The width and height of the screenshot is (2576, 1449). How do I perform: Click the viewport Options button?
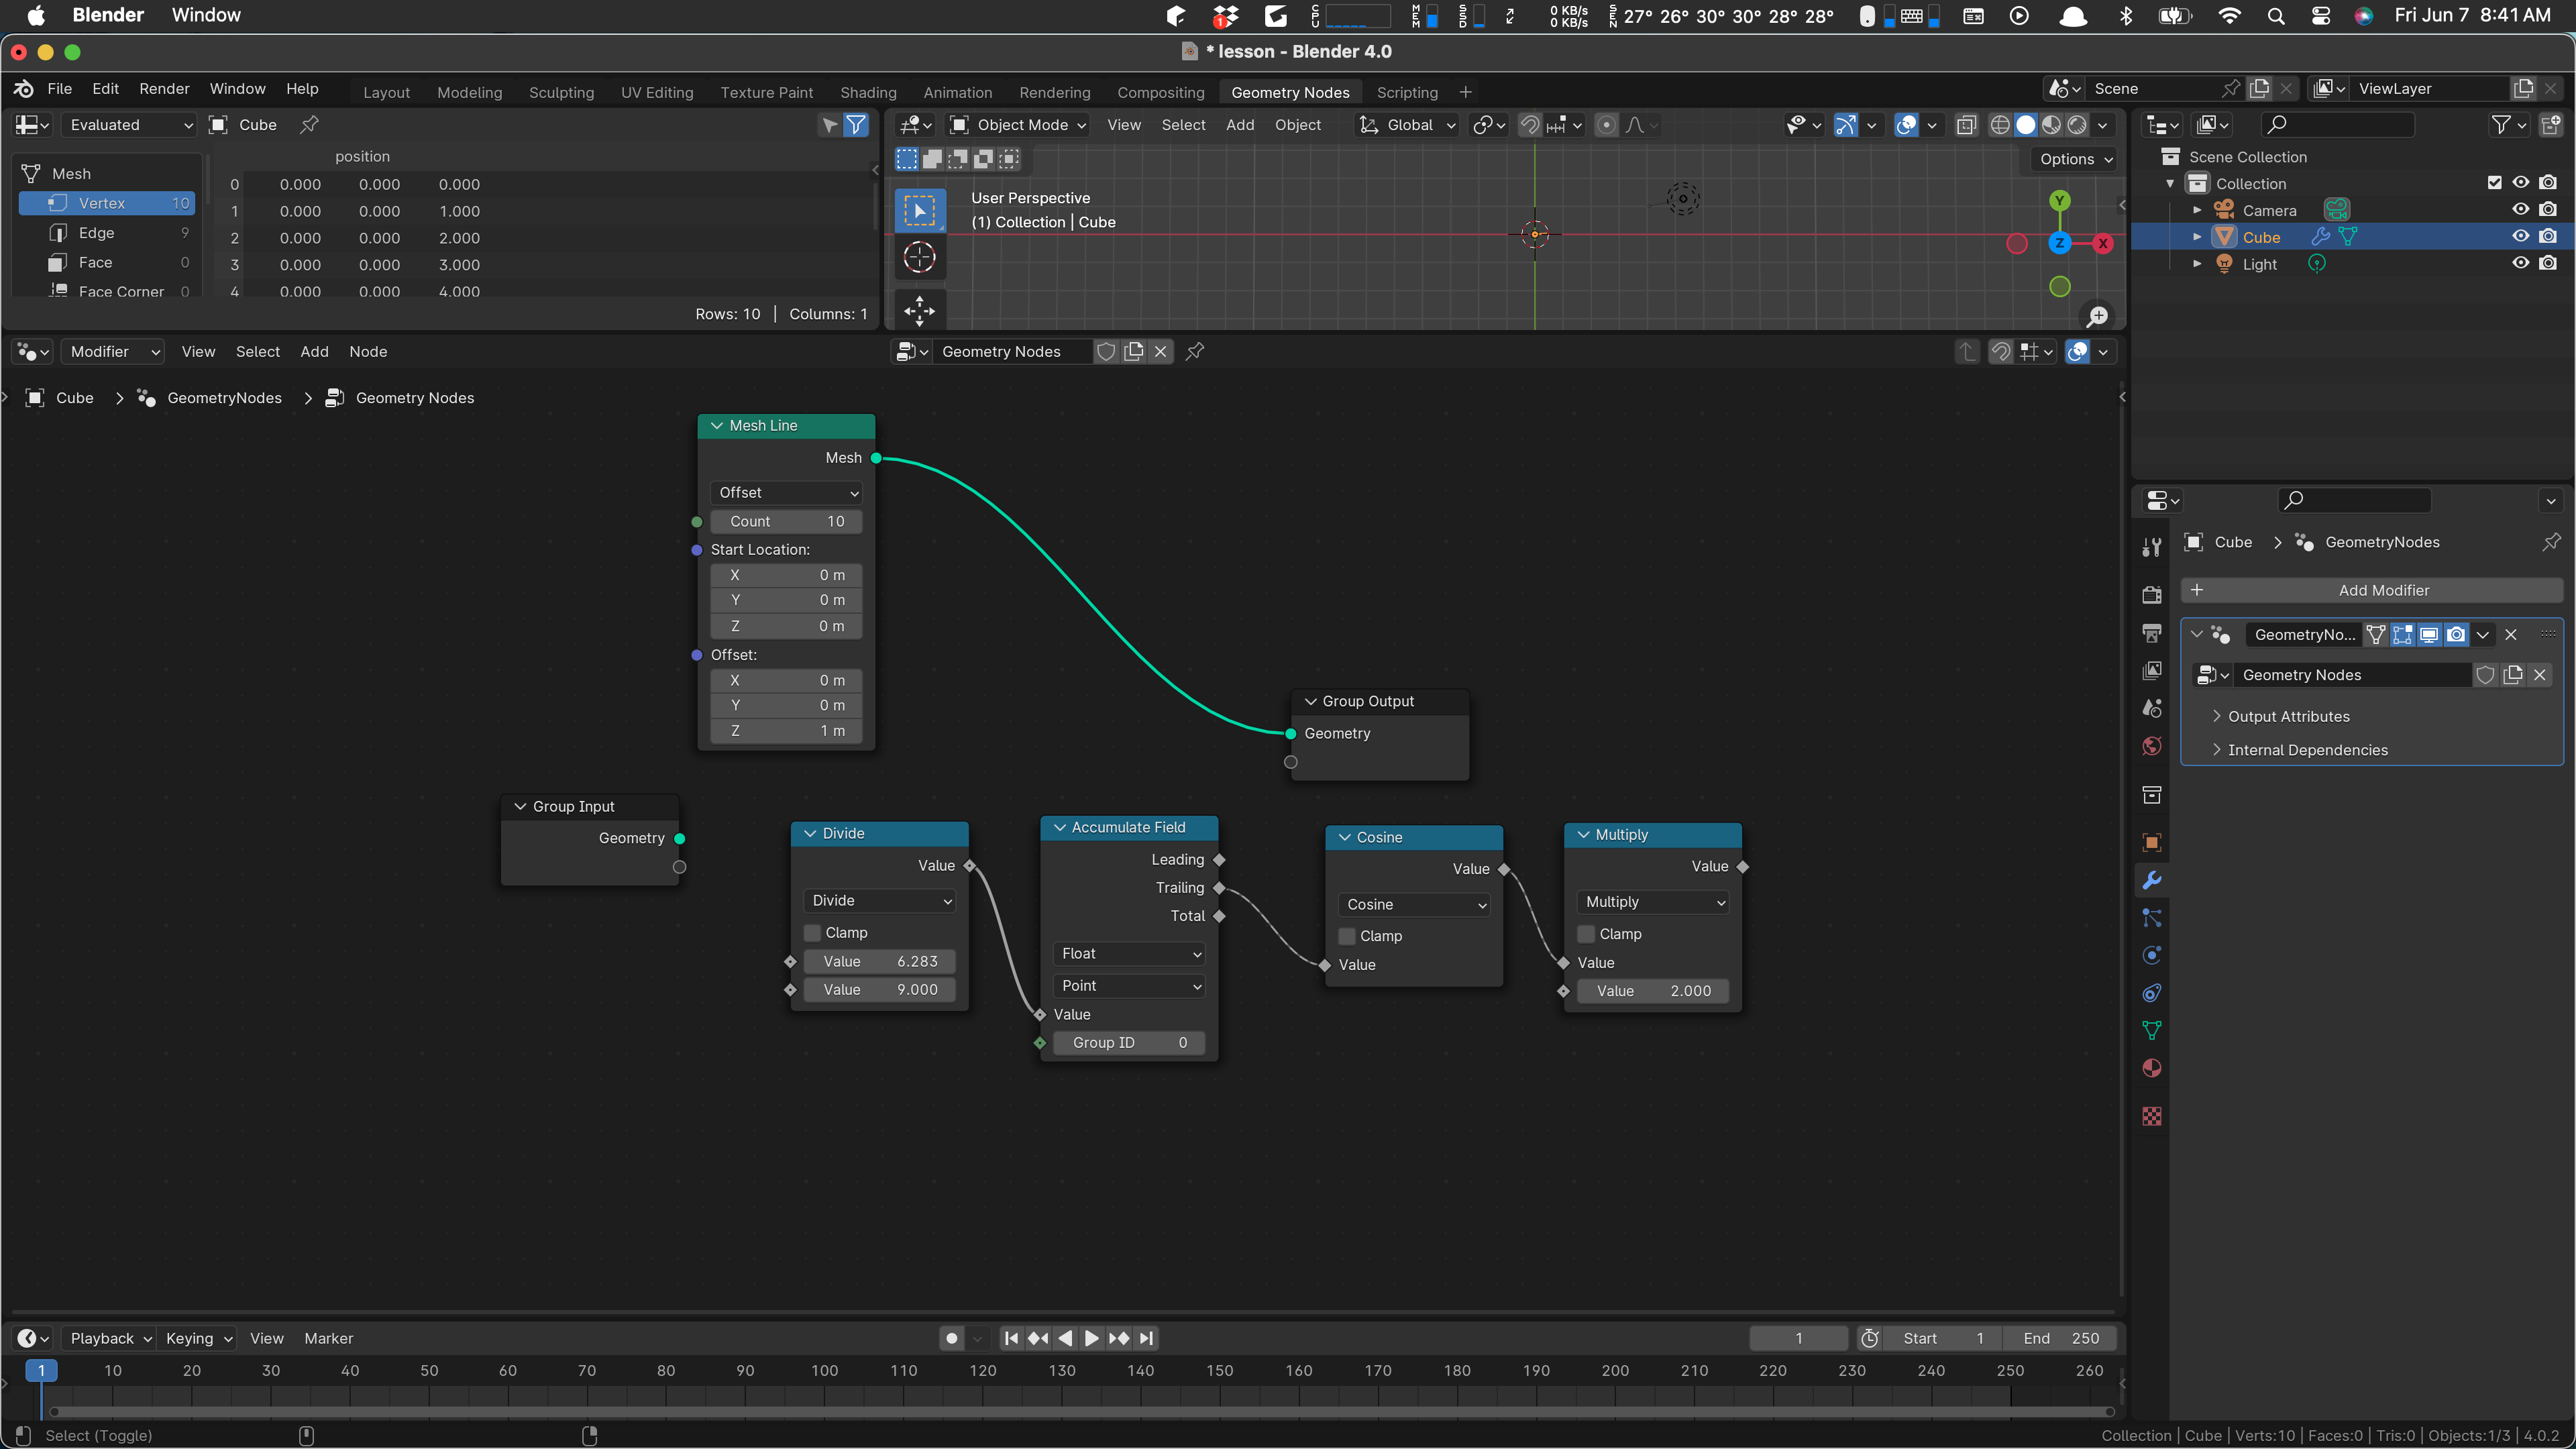pyautogui.click(x=2076, y=159)
